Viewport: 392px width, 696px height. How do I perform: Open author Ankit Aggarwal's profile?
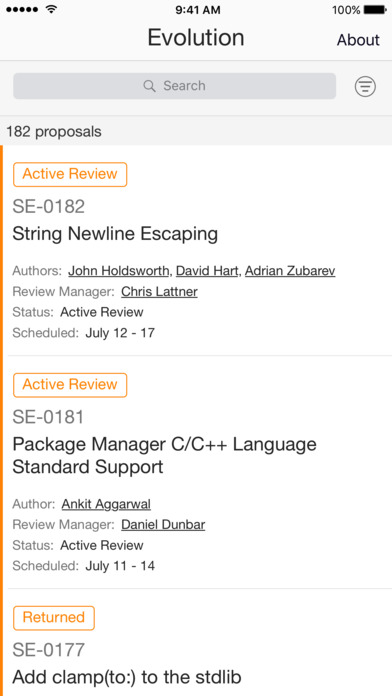(106, 504)
